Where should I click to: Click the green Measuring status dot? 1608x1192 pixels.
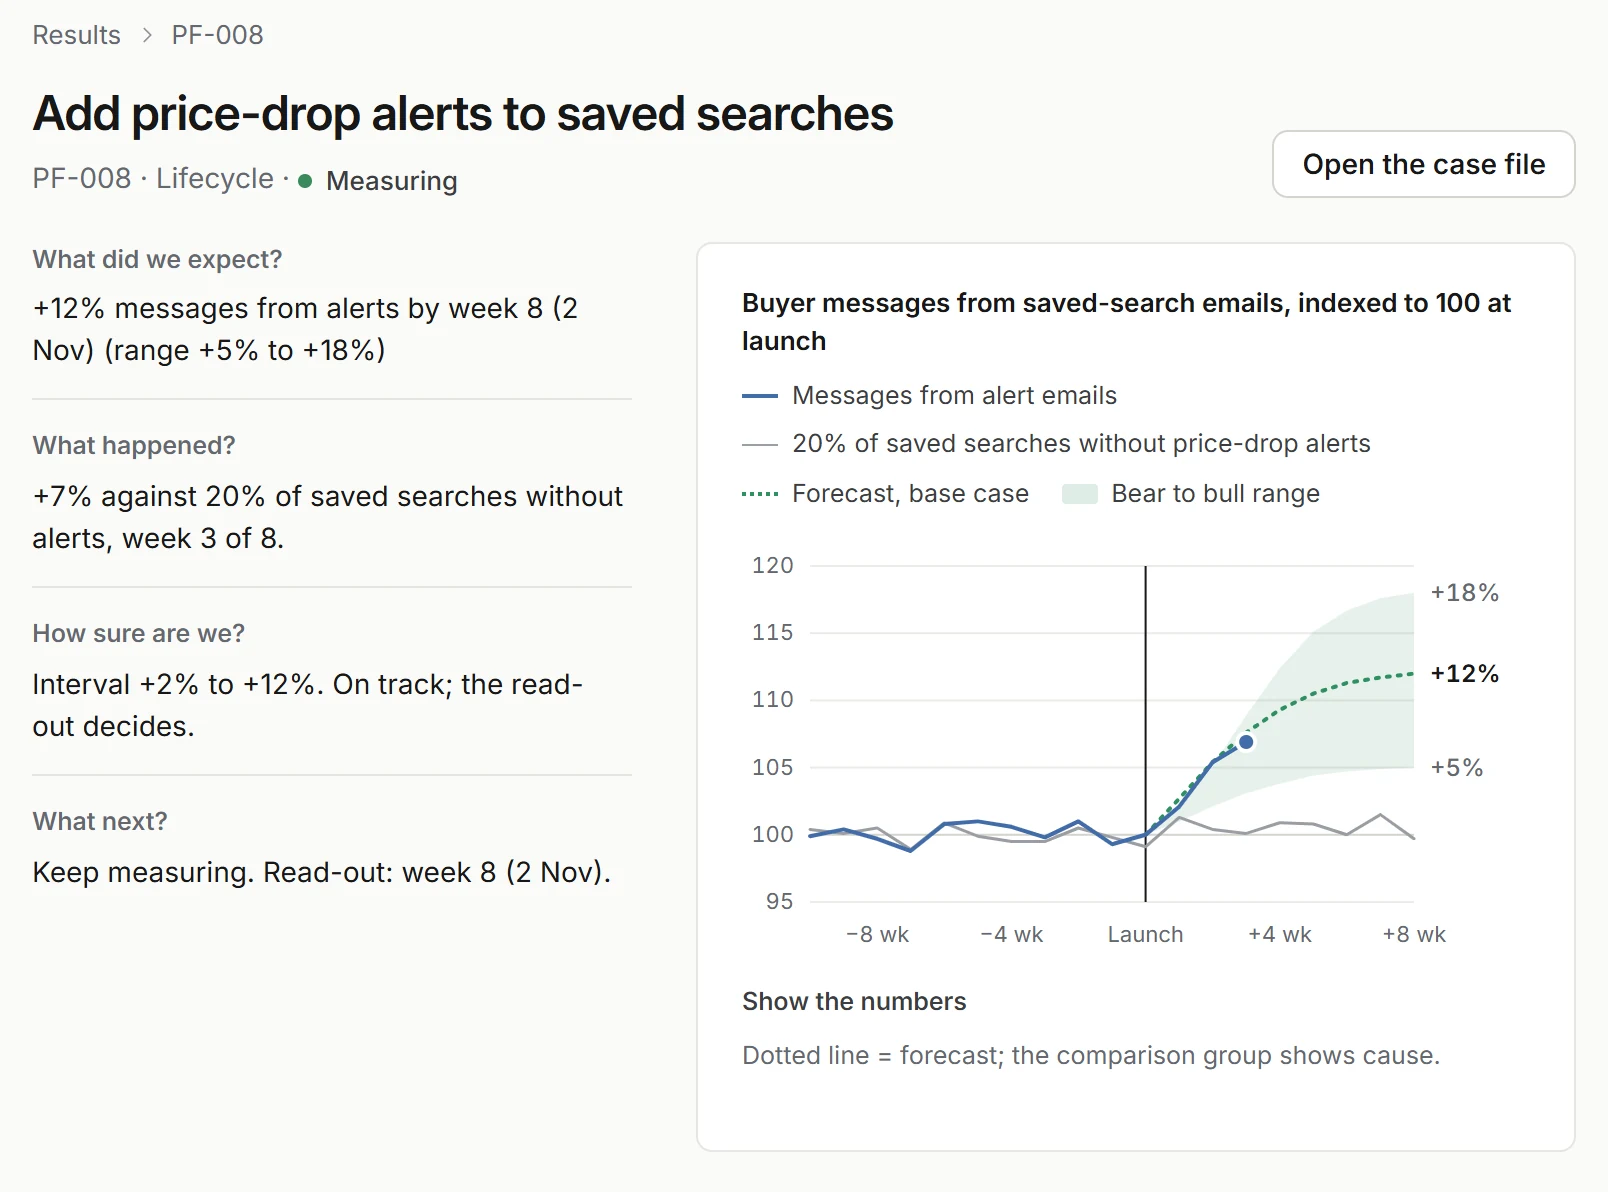coord(305,181)
